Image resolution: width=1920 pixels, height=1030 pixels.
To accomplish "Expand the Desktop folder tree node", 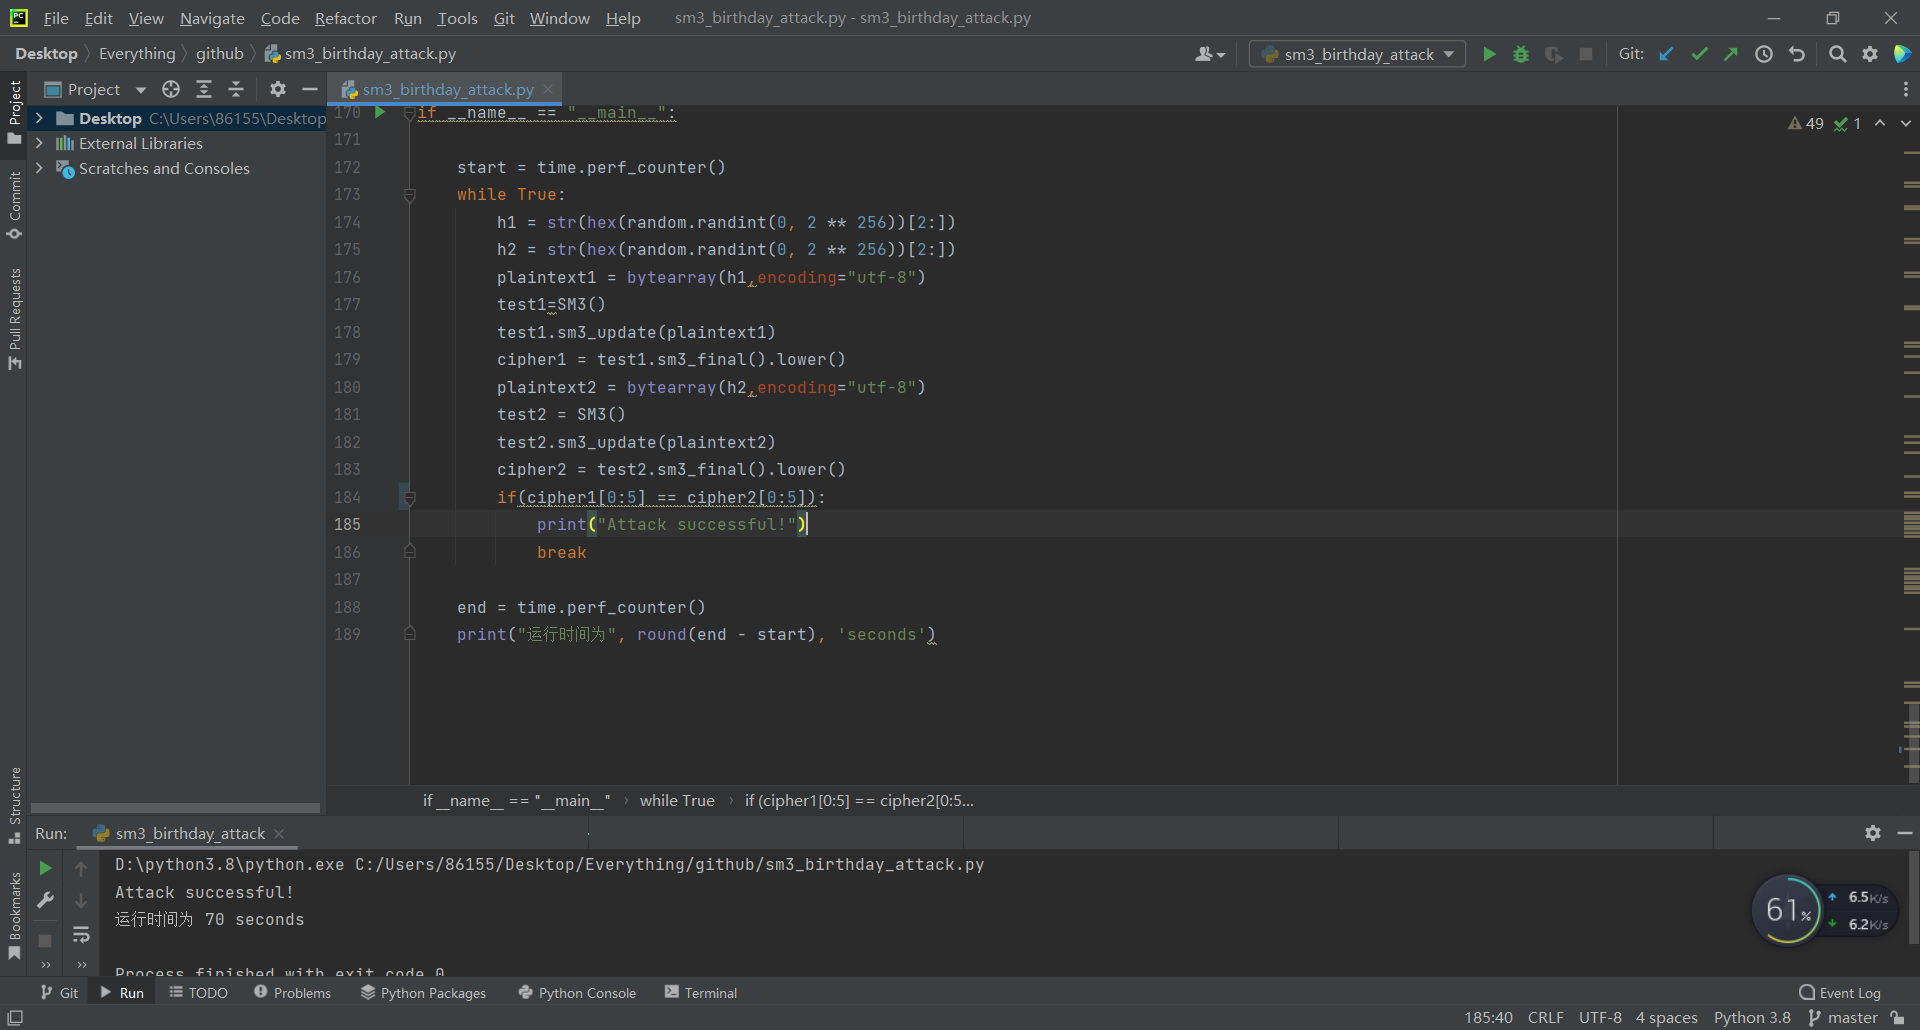I will (39, 118).
